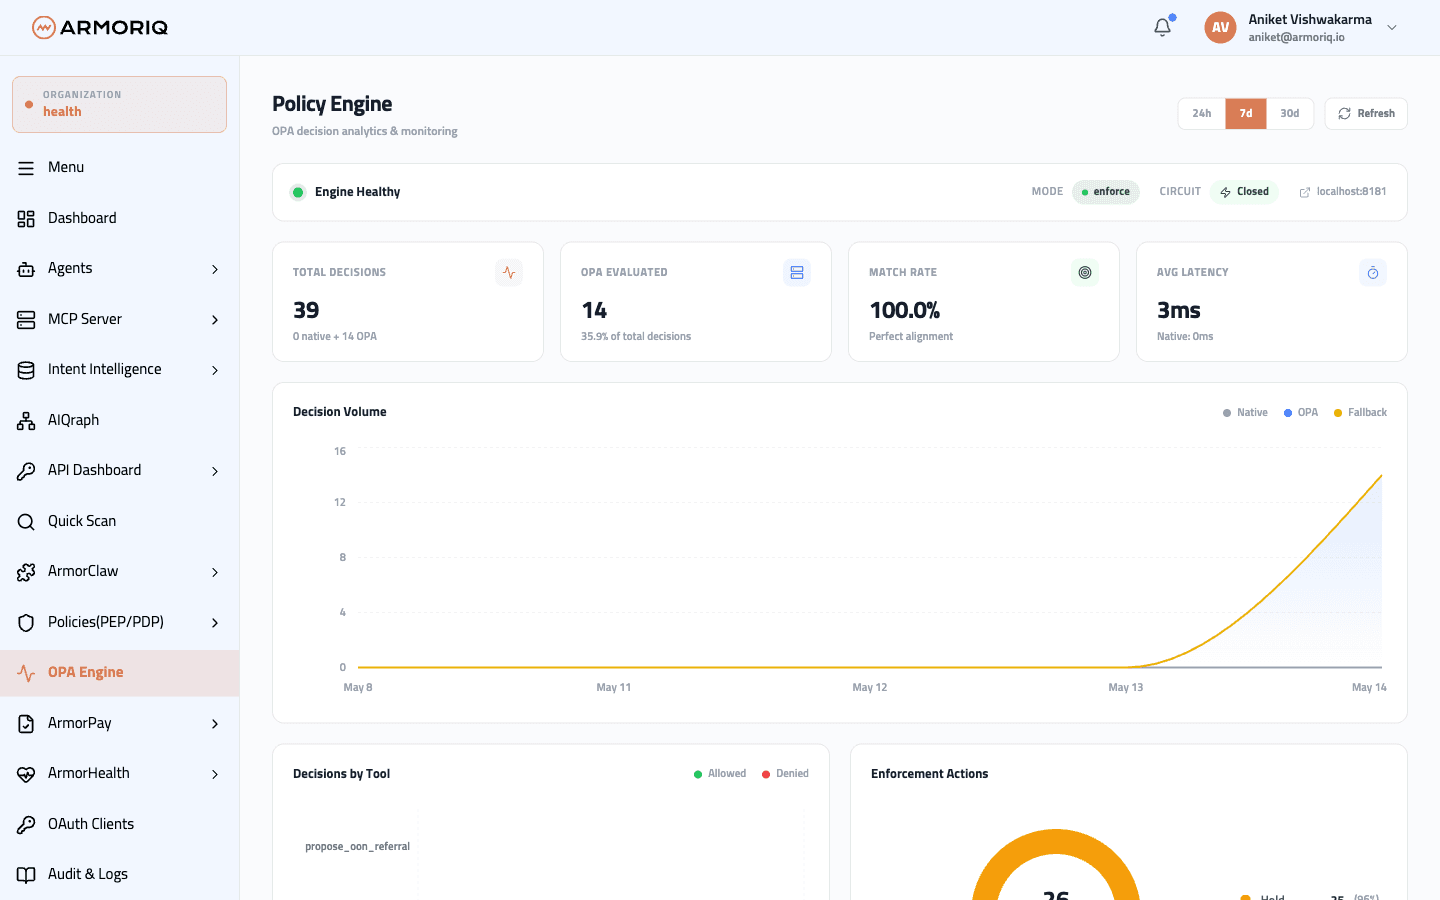
Task: Click the aniket@armoriq.io email text
Action: [1296, 38]
